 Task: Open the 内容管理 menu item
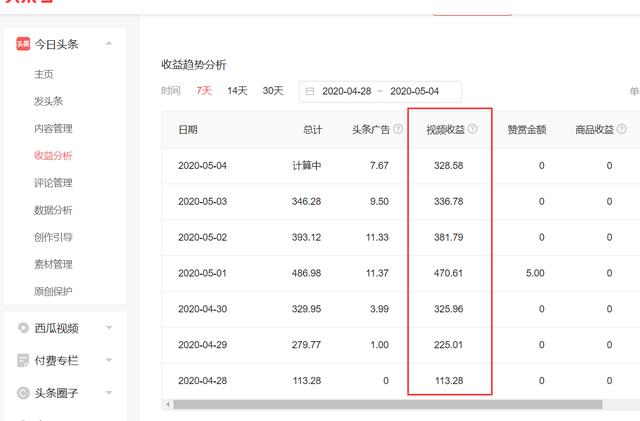53,128
